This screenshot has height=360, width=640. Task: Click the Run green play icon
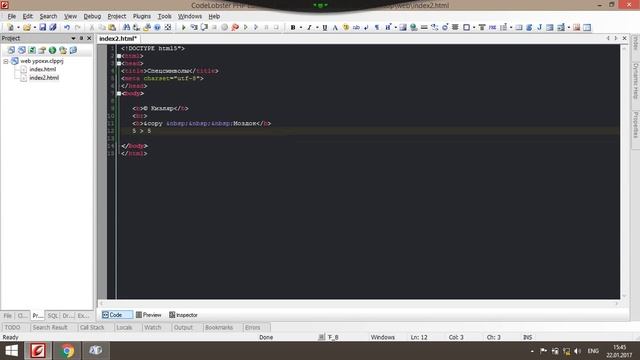point(184,27)
